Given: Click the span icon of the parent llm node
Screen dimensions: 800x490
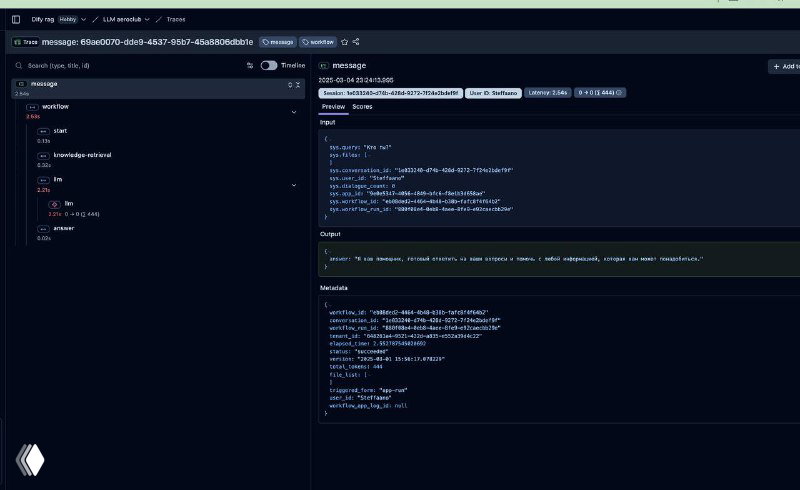Looking at the screenshot, I should point(43,180).
